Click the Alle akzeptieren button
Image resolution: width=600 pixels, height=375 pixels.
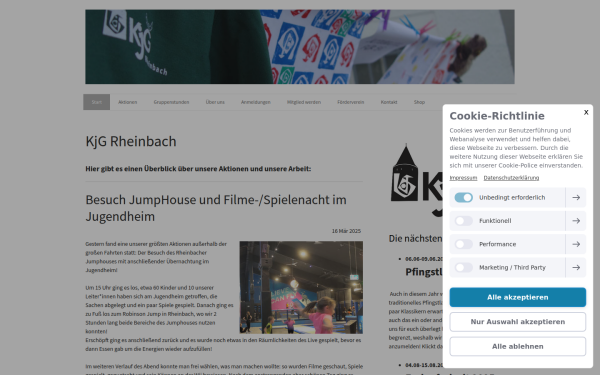(517, 297)
